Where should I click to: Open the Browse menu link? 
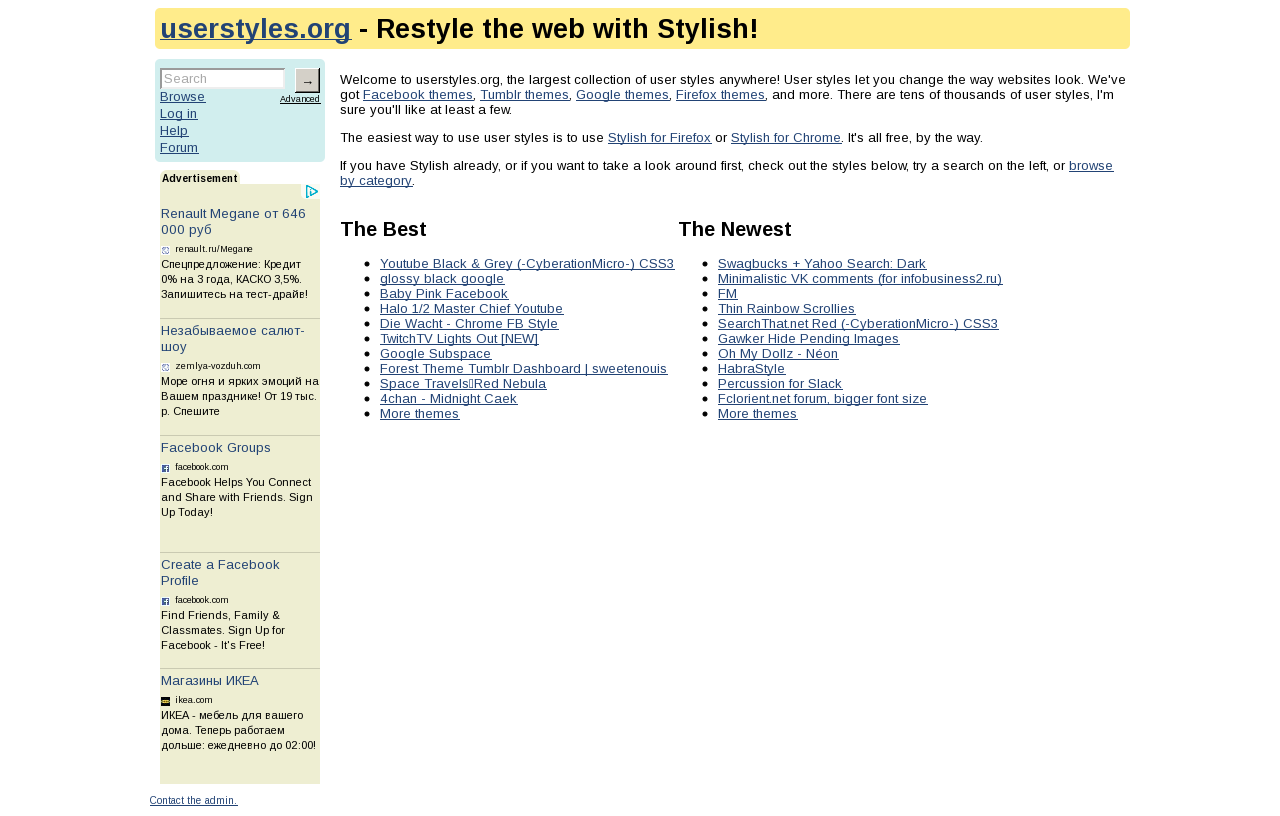click(x=182, y=97)
